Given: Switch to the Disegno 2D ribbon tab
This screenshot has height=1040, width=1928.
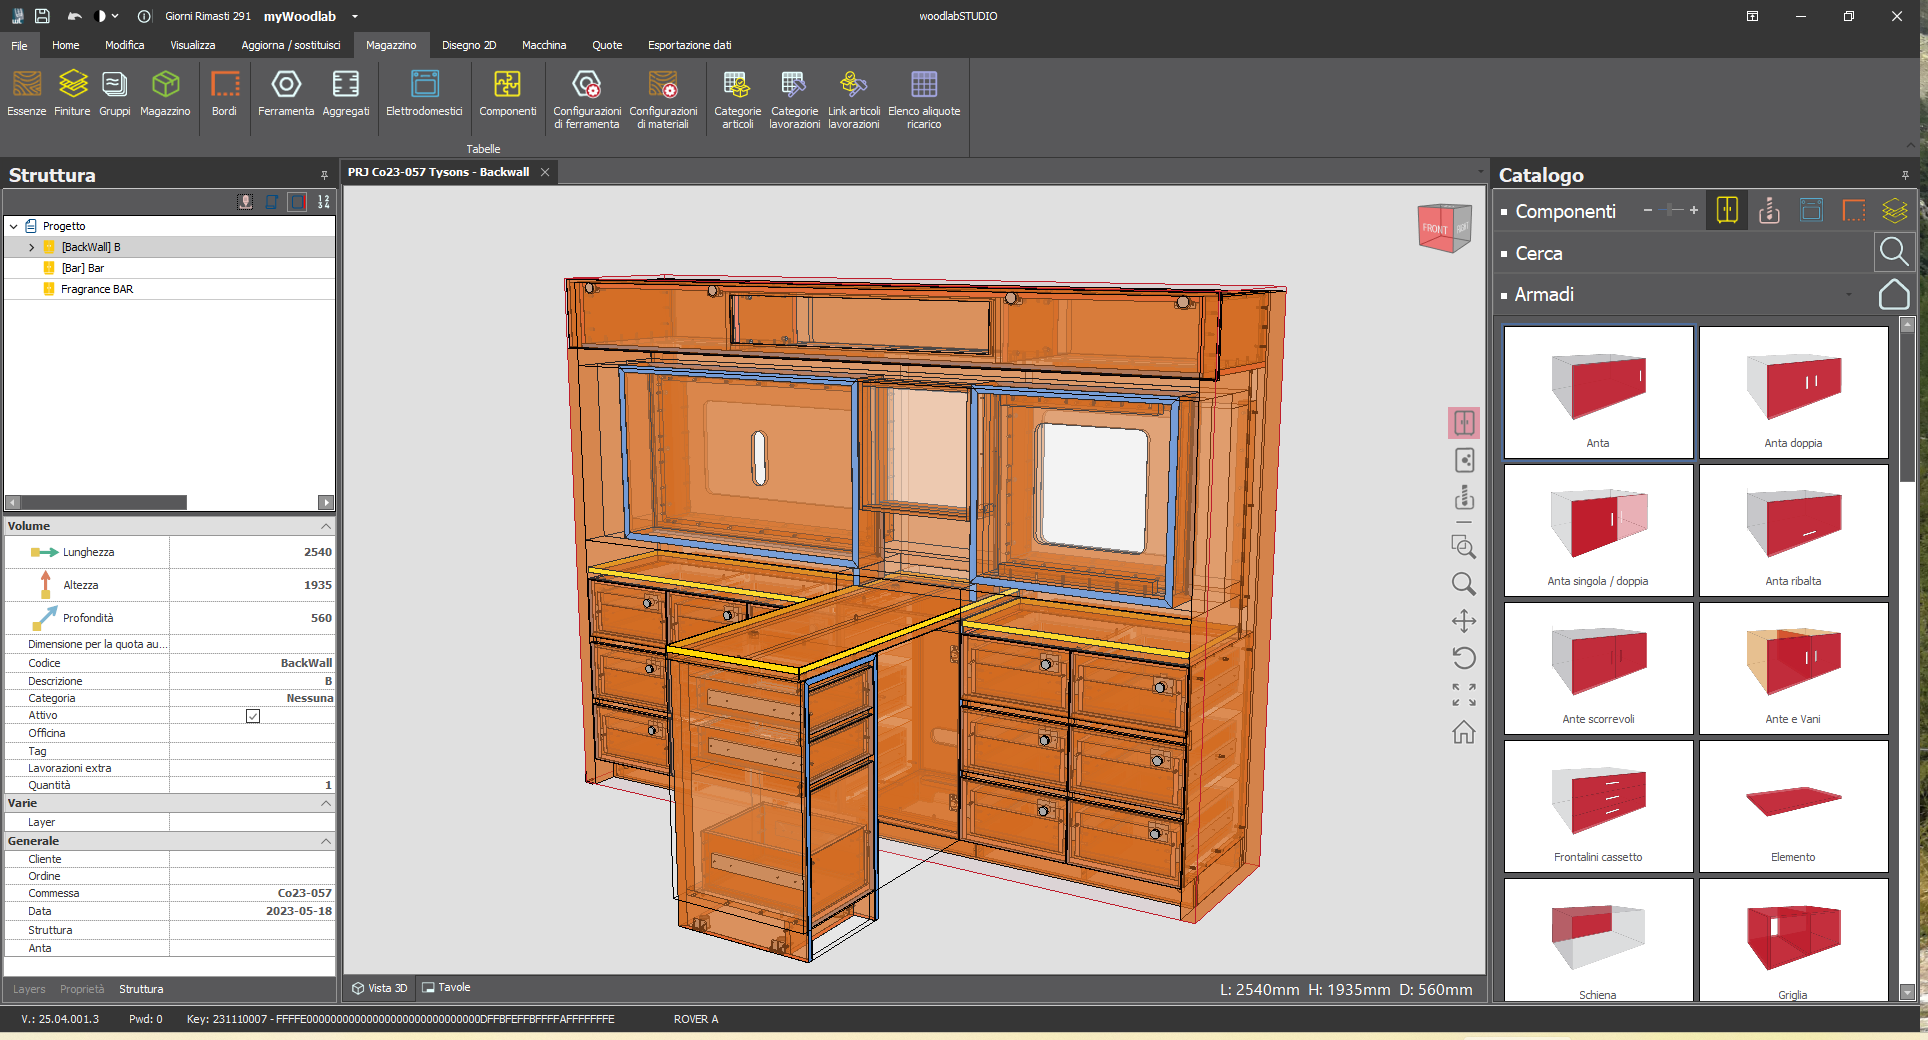Looking at the screenshot, I should coord(469,45).
